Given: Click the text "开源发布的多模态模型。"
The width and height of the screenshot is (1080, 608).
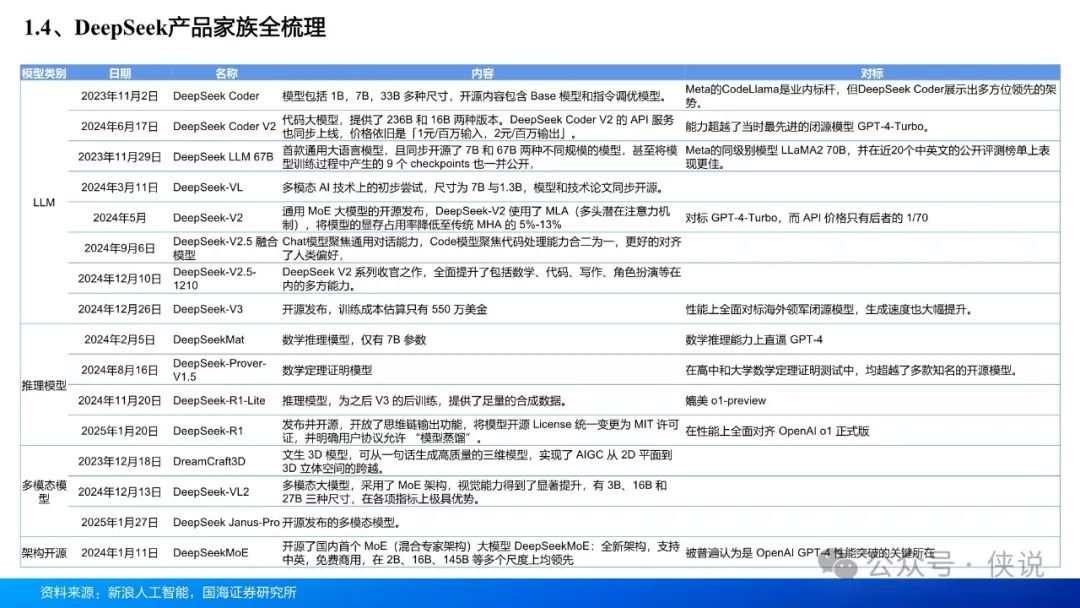Looking at the screenshot, I should (341, 522).
